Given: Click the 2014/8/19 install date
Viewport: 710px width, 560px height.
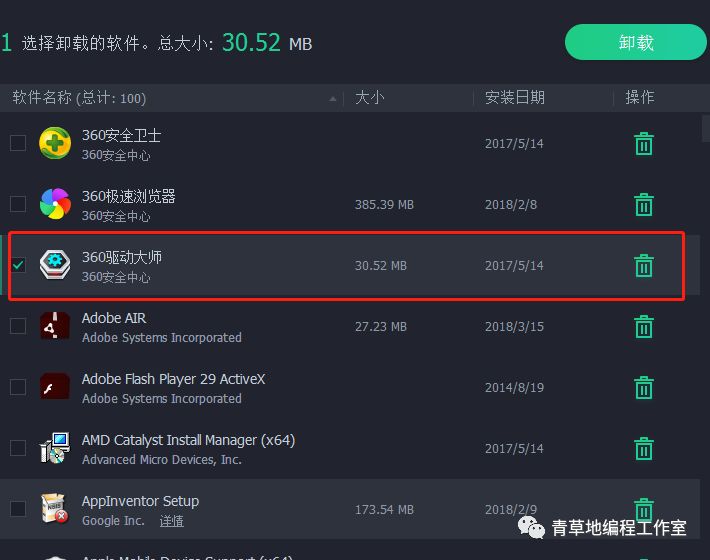Looking at the screenshot, I should pos(514,388).
